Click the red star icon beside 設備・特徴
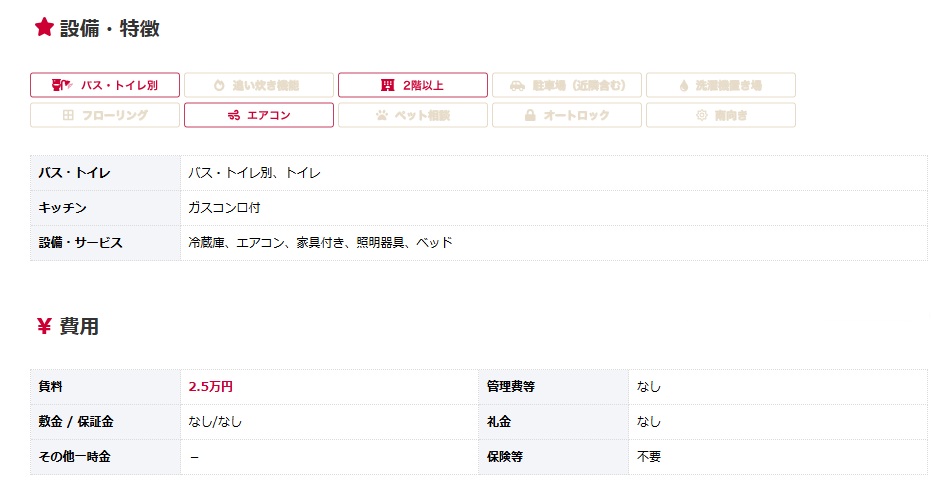The height and width of the screenshot is (487, 949). 44,28
